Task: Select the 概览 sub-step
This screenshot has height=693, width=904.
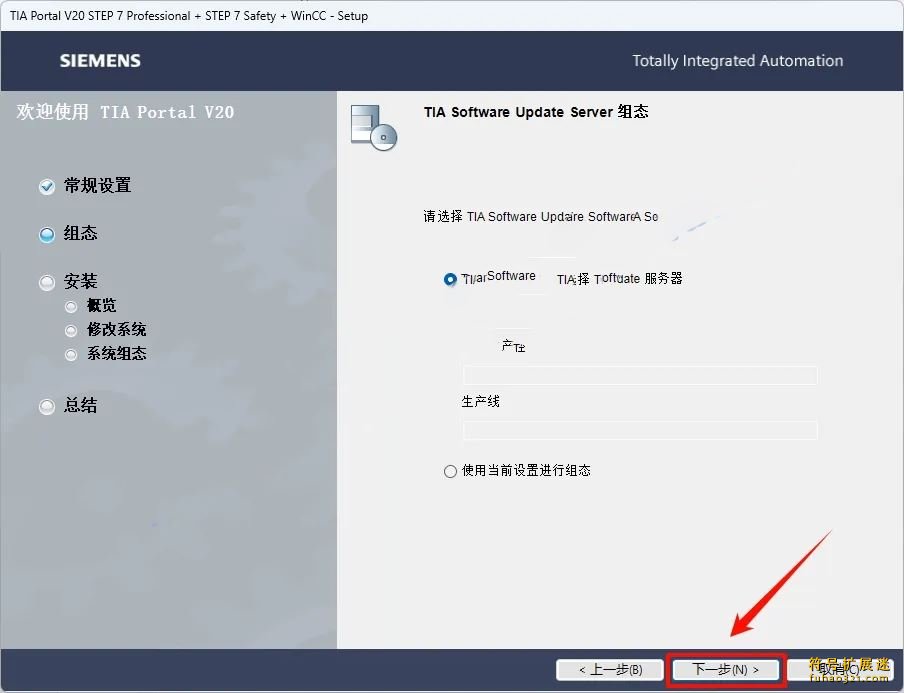Action: click(101, 306)
